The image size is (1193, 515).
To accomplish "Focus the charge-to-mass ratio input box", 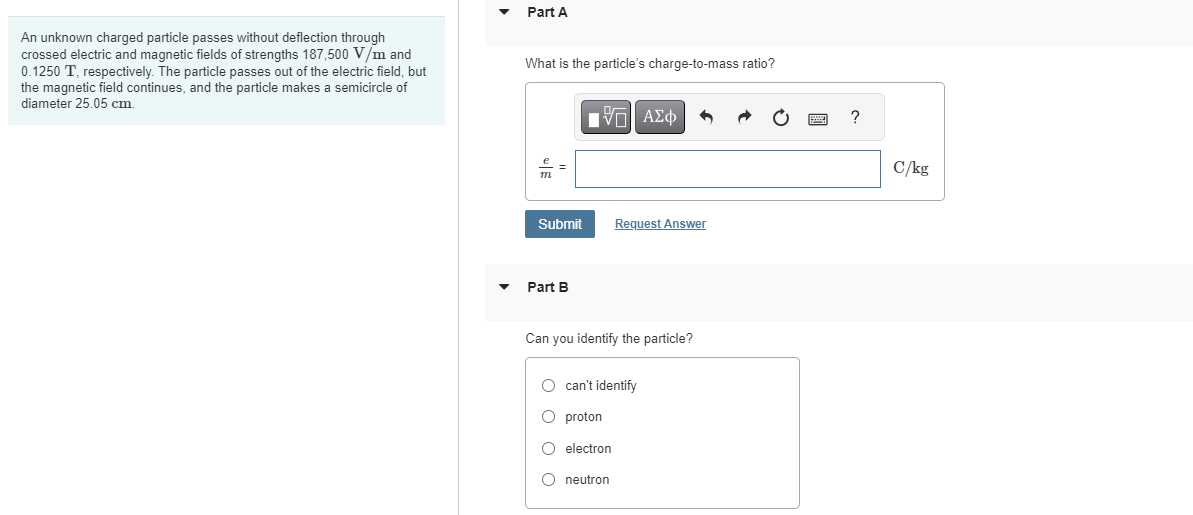I will pyautogui.click(x=728, y=169).
